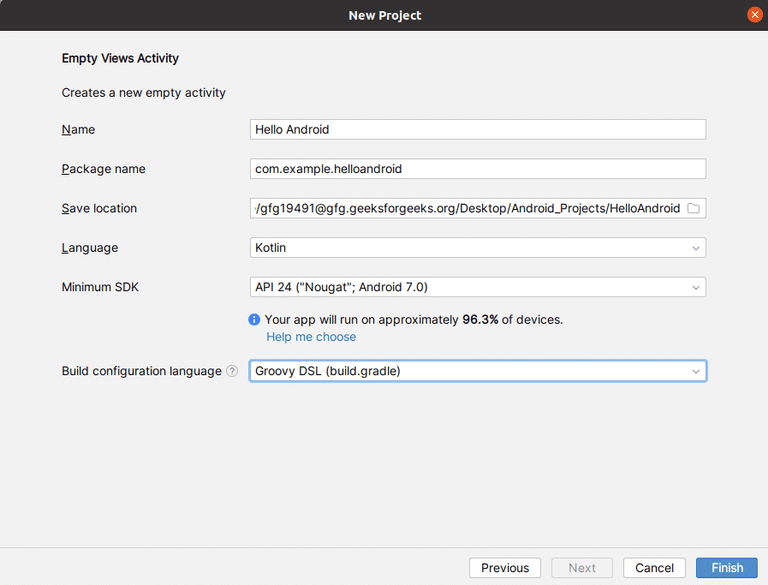
Task: Click the Empty Views Activity heading
Action: pos(120,59)
